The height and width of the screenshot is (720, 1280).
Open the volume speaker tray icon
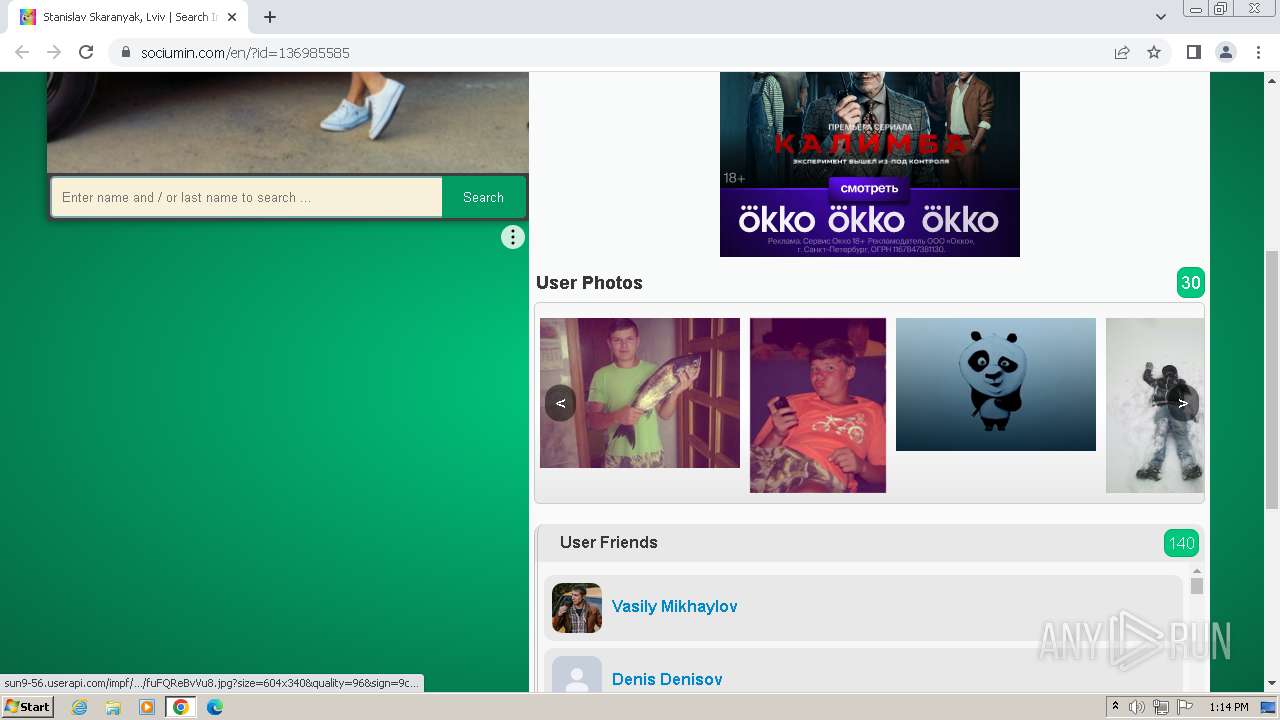1137,707
